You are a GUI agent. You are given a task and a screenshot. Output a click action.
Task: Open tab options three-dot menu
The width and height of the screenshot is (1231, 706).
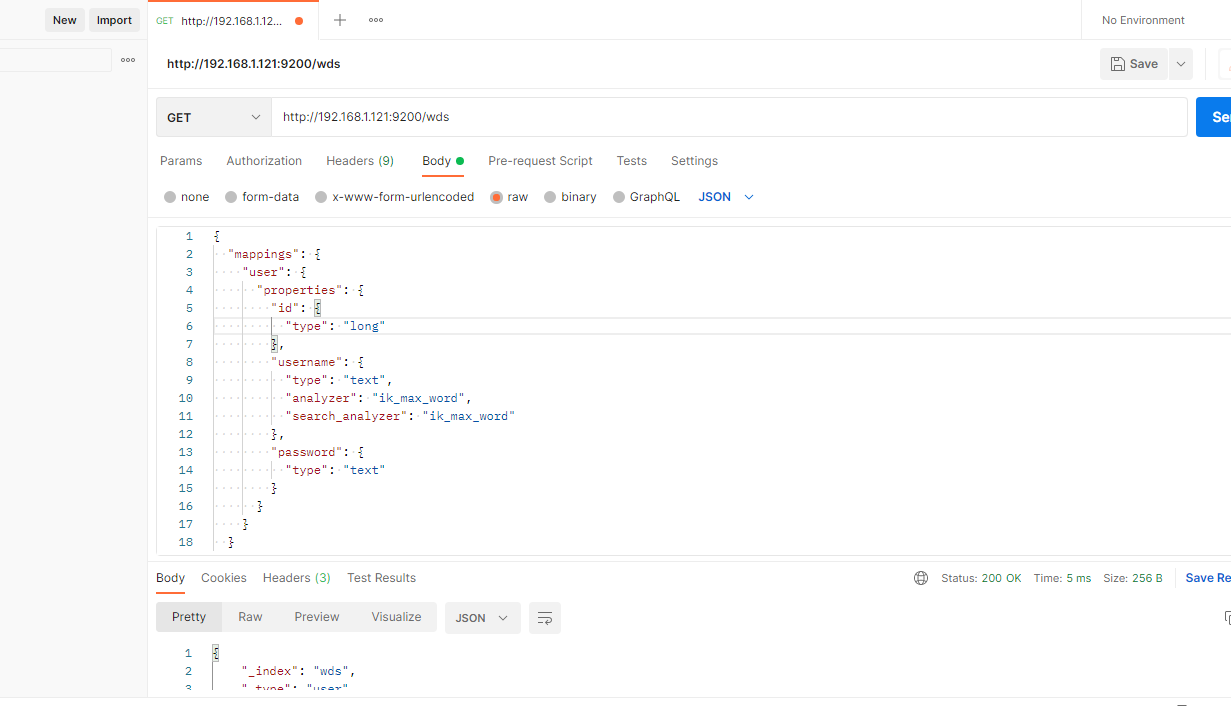pos(376,20)
